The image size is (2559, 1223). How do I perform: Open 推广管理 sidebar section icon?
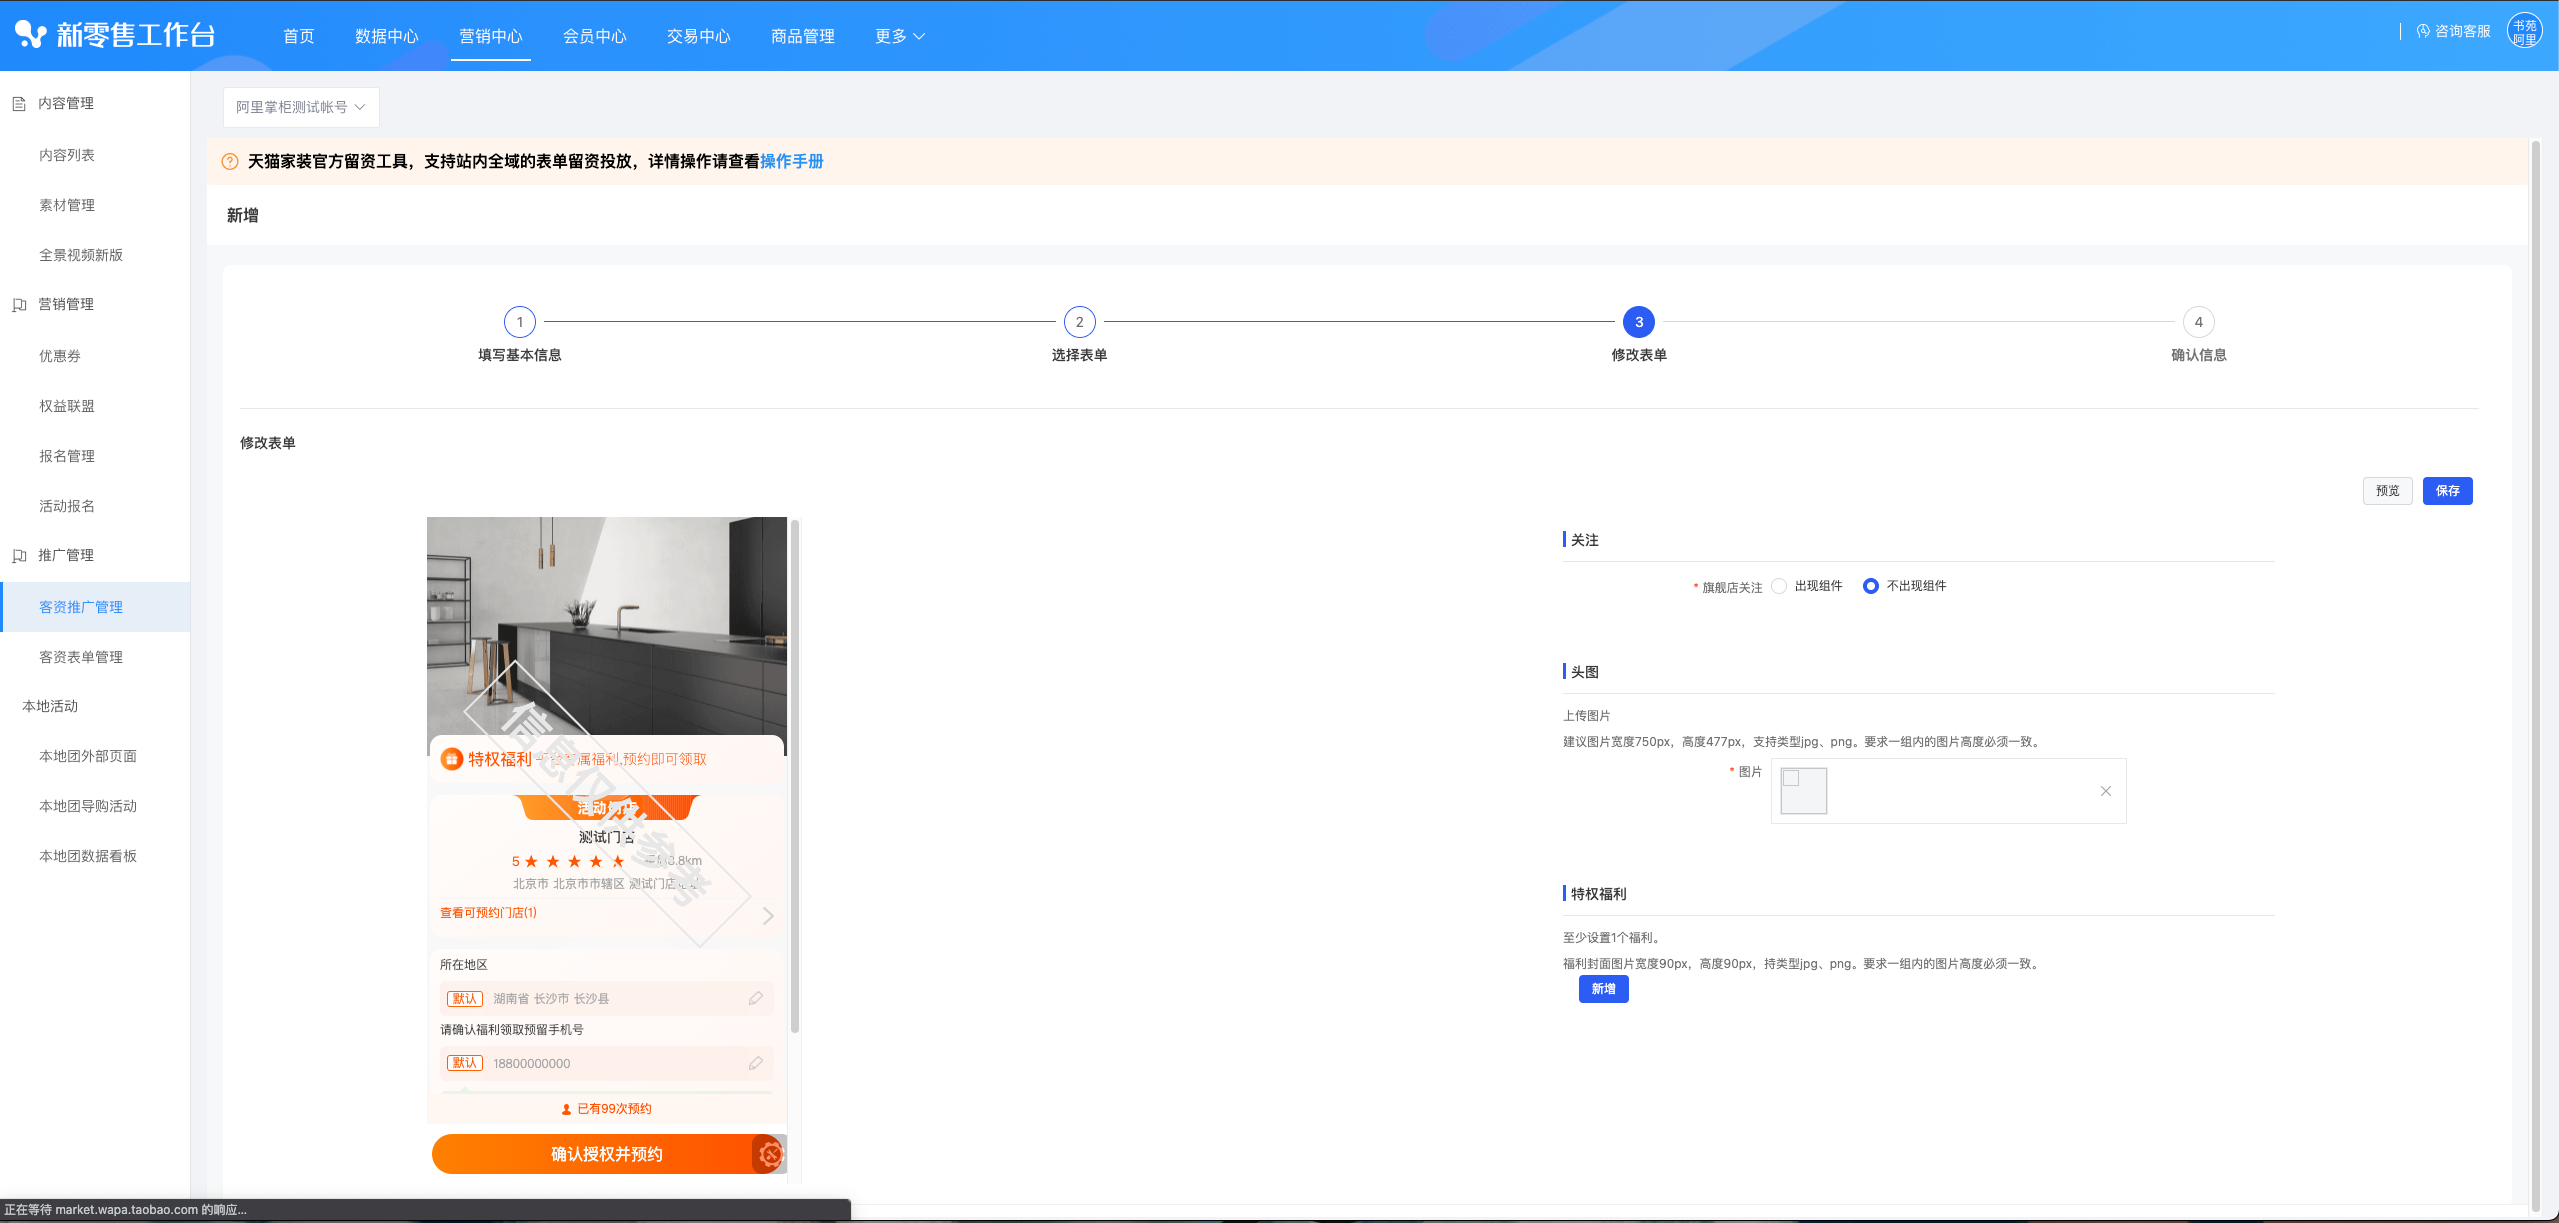click(x=19, y=556)
